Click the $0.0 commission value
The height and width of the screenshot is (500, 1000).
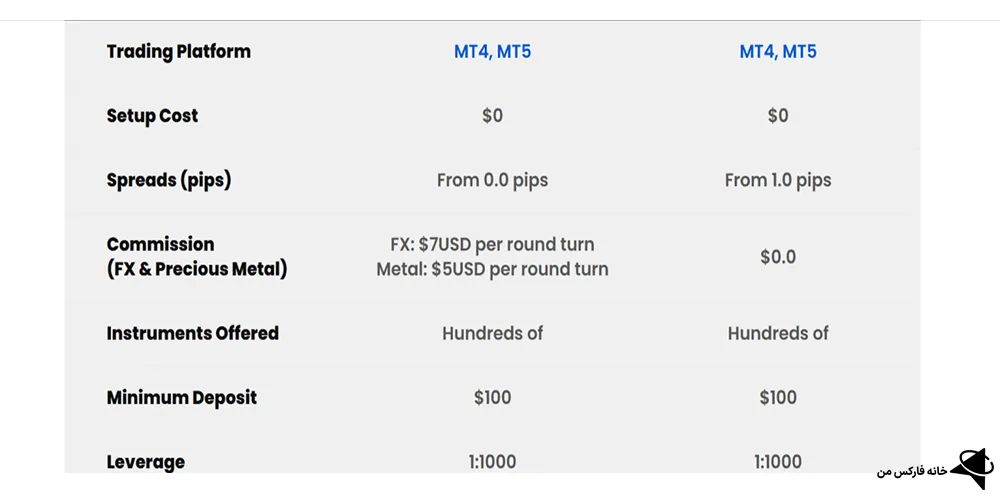click(778, 257)
